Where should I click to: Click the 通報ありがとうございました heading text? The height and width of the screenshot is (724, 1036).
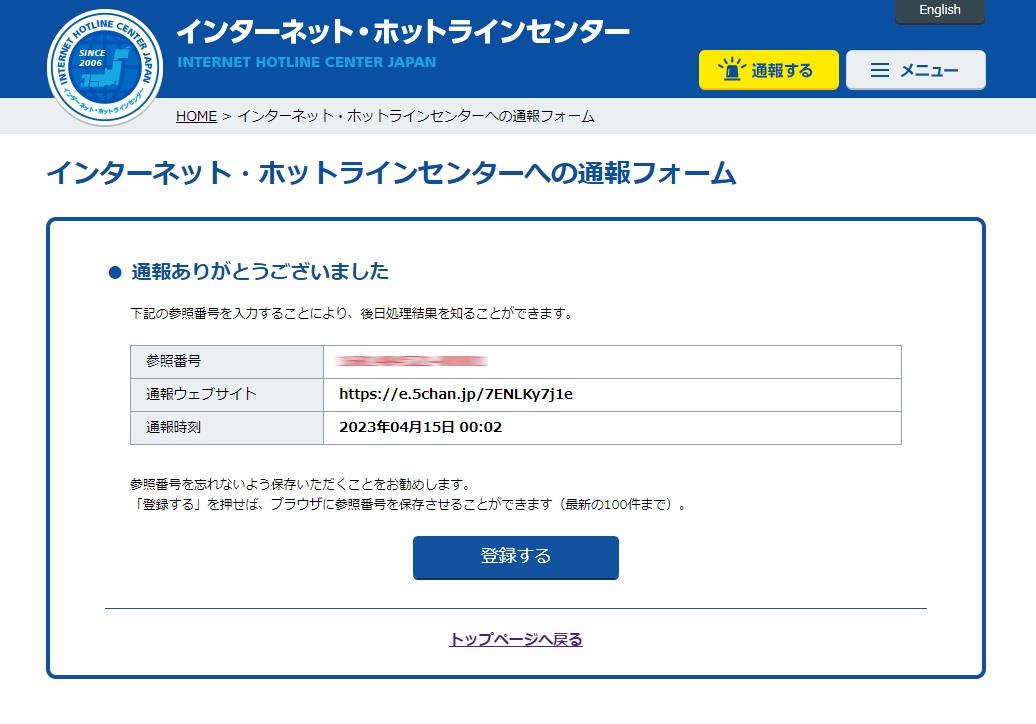pyautogui.click(x=260, y=272)
